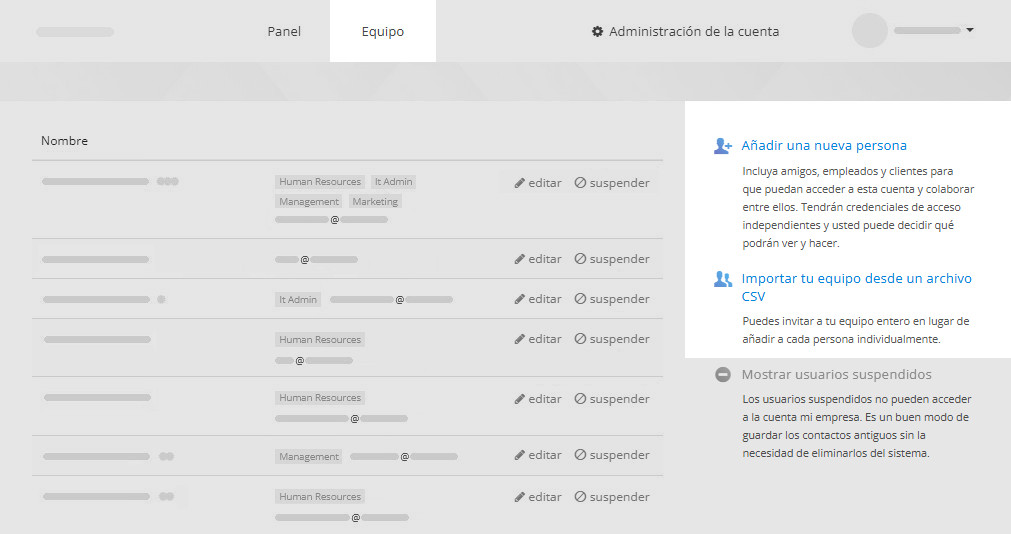
Task: Click the Nombre column header
Action: (x=64, y=141)
